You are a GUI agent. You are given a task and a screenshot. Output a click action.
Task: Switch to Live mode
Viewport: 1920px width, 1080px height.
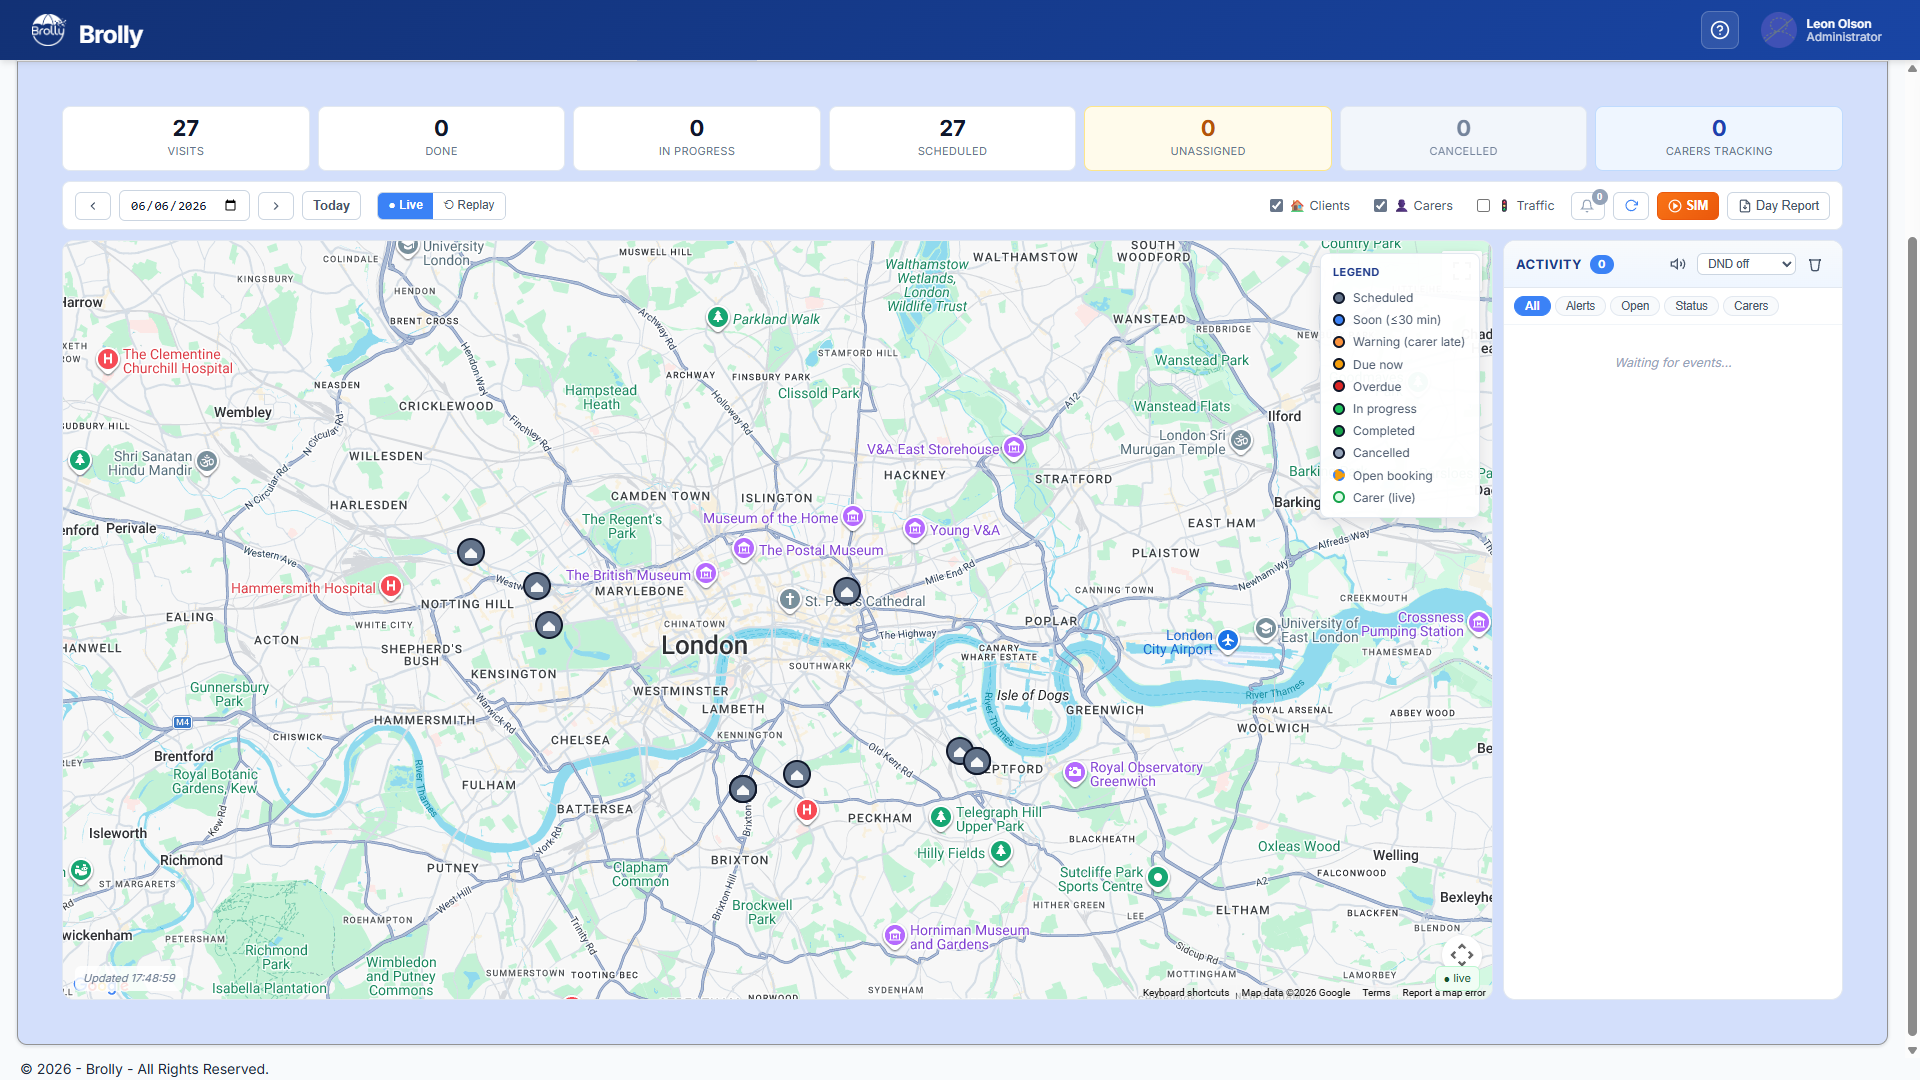pyautogui.click(x=405, y=206)
